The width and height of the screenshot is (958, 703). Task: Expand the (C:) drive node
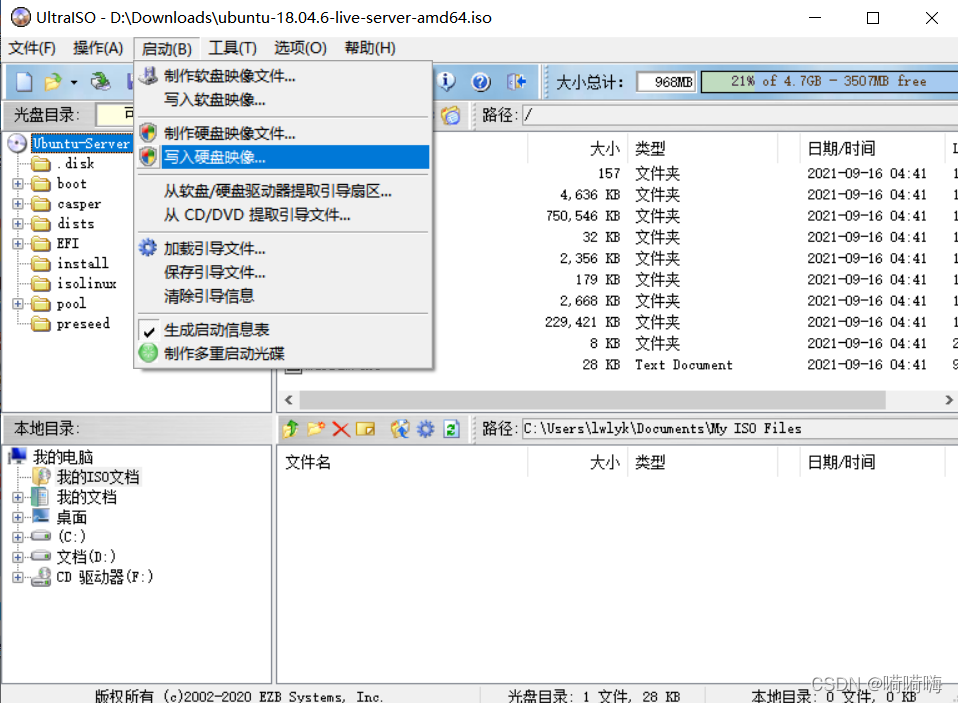(x=18, y=537)
